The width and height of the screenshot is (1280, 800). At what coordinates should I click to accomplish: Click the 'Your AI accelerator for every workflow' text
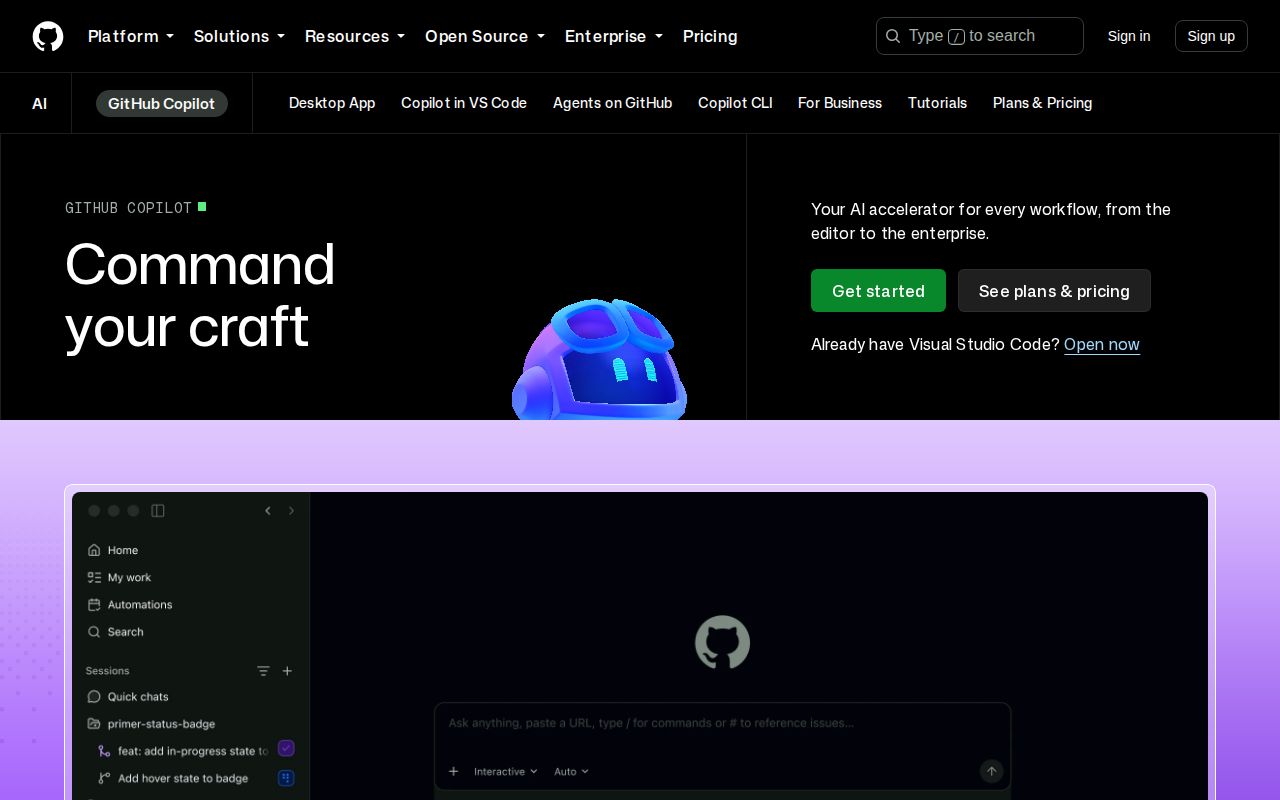[x=991, y=221]
